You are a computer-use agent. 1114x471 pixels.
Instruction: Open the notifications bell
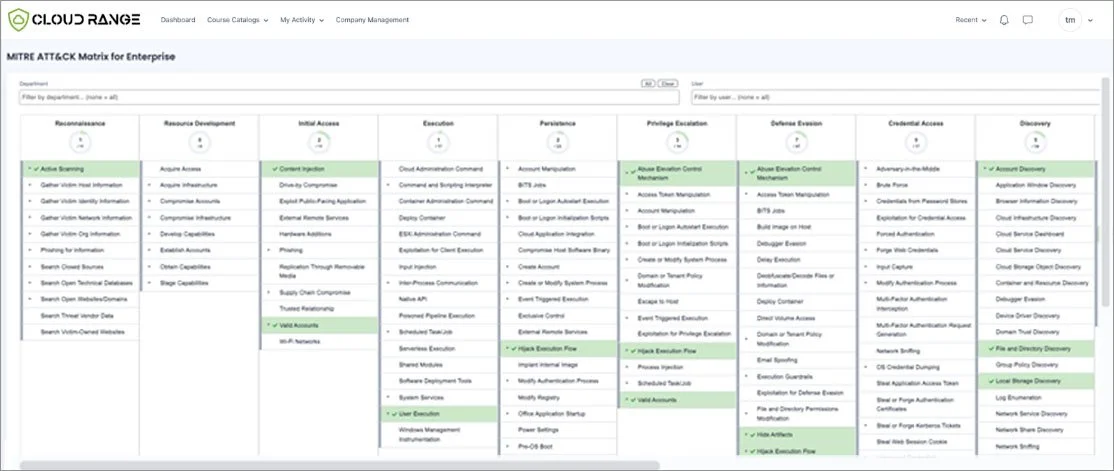click(1004, 20)
